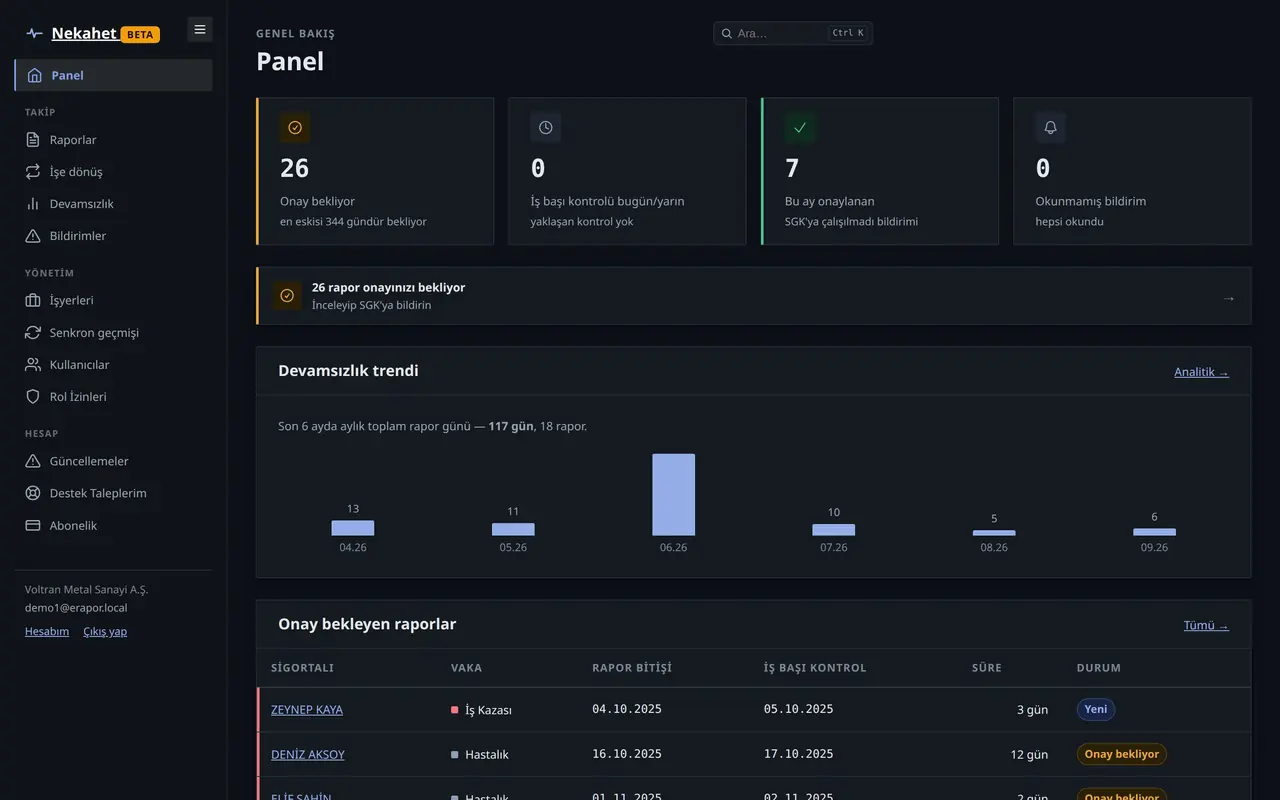This screenshot has width=1280, height=800.
Task: Click the RAPOR BİTİŞİ column header
Action: click(x=632, y=668)
